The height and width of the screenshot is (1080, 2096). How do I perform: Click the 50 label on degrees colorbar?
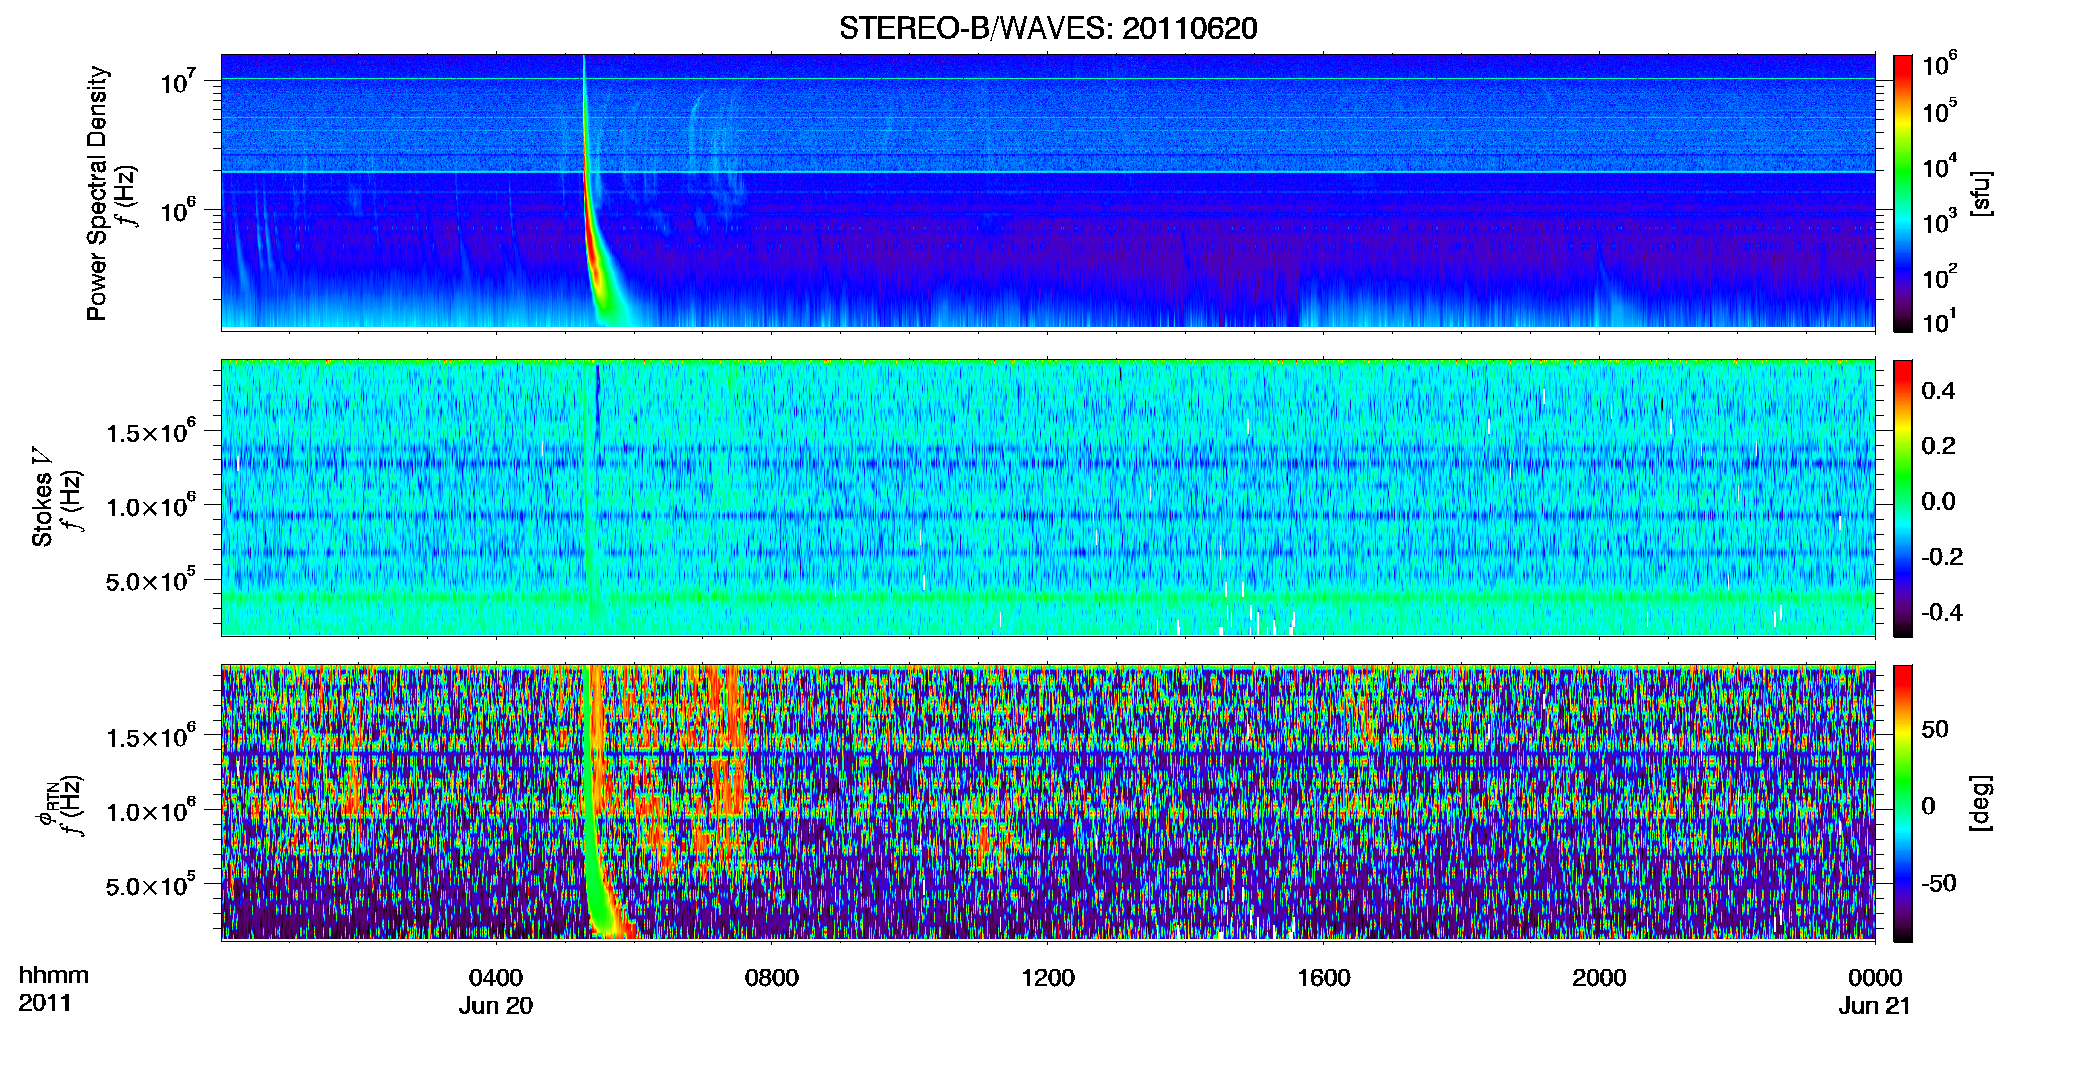pos(1935,729)
